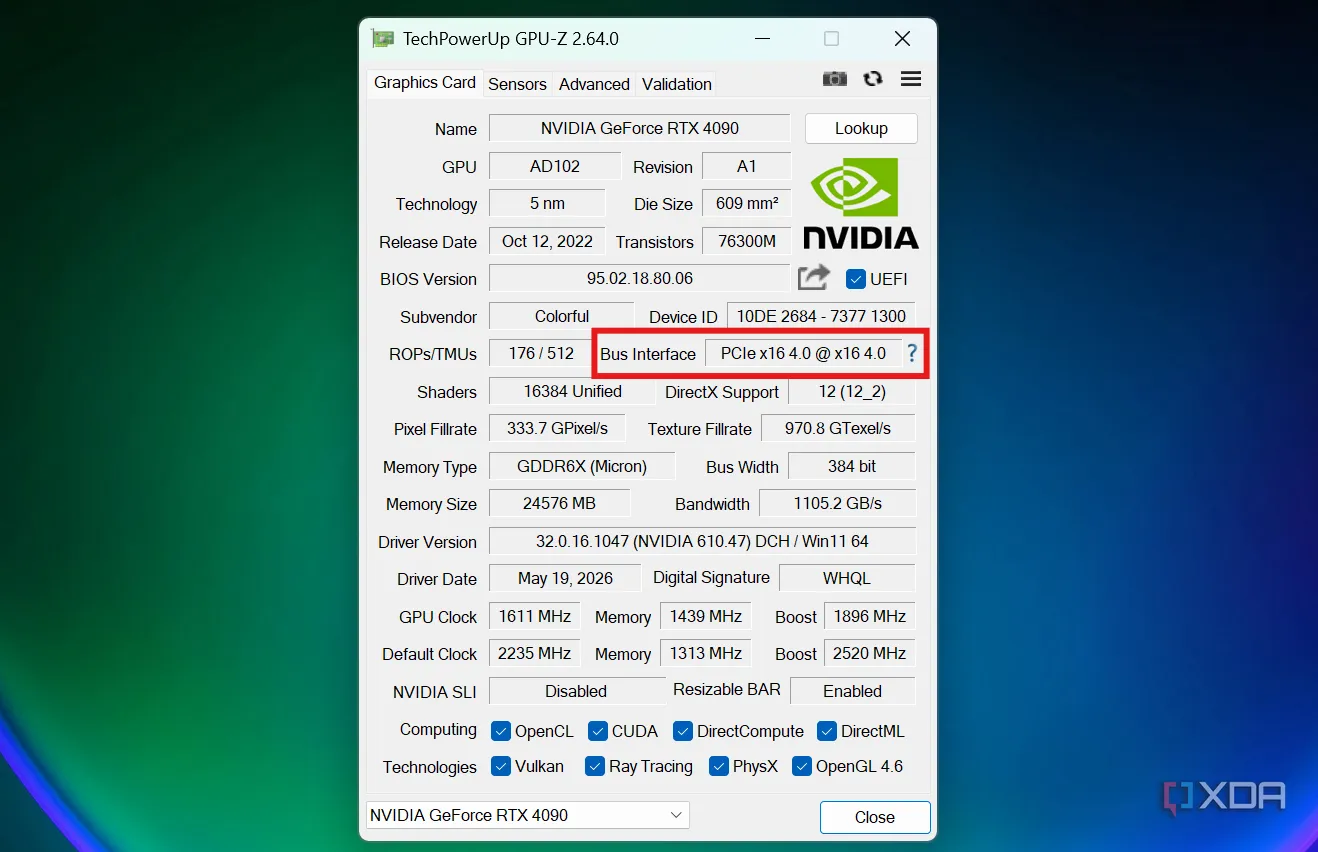The image size is (1318, 852).
Task: Click the Default Clock value 2235 MHz
Action: (x=535, y=653)
